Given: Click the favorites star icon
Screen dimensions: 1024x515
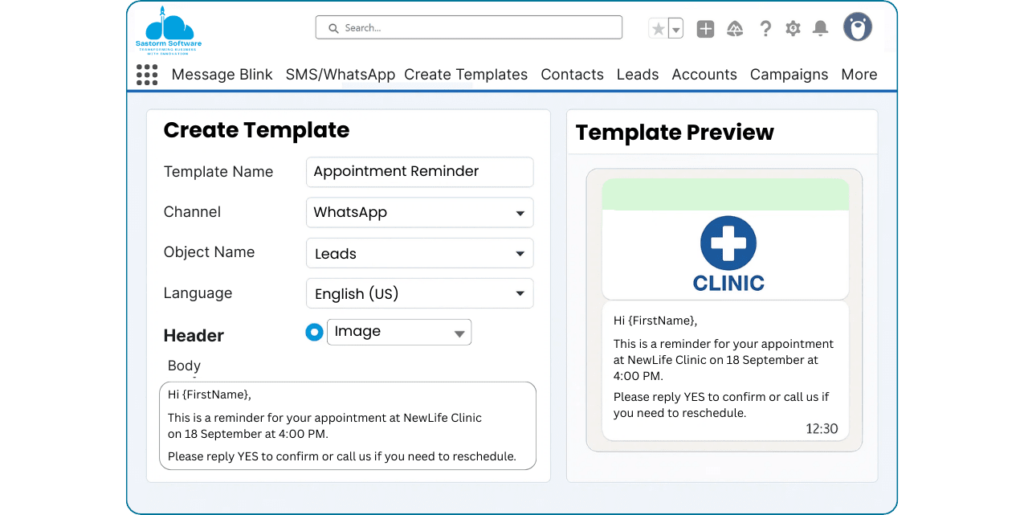Looking at the screenshot, I should [x=658, y=29].
